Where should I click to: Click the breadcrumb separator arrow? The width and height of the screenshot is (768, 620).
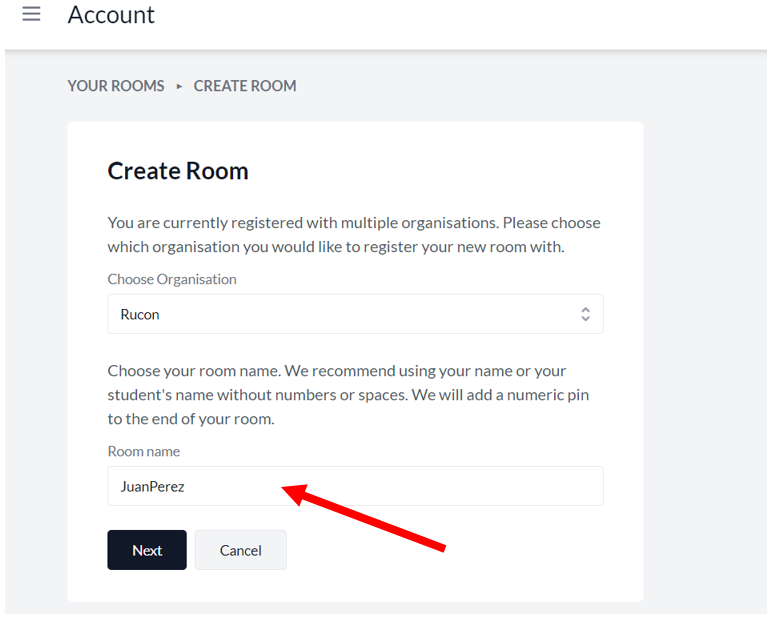[179, 87]
